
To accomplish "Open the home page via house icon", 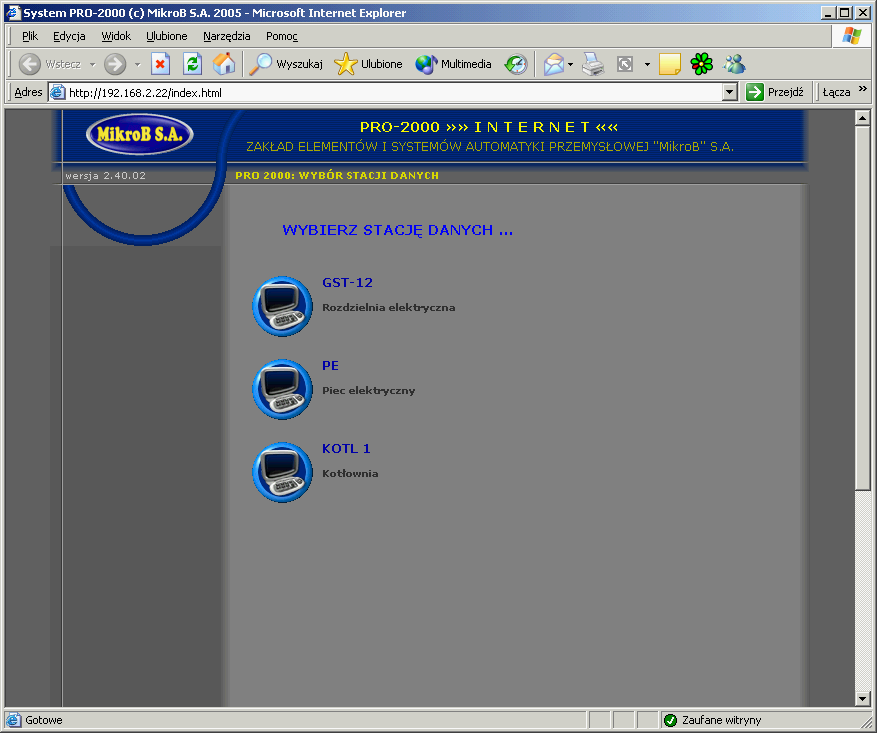I will tap(224, 64).
